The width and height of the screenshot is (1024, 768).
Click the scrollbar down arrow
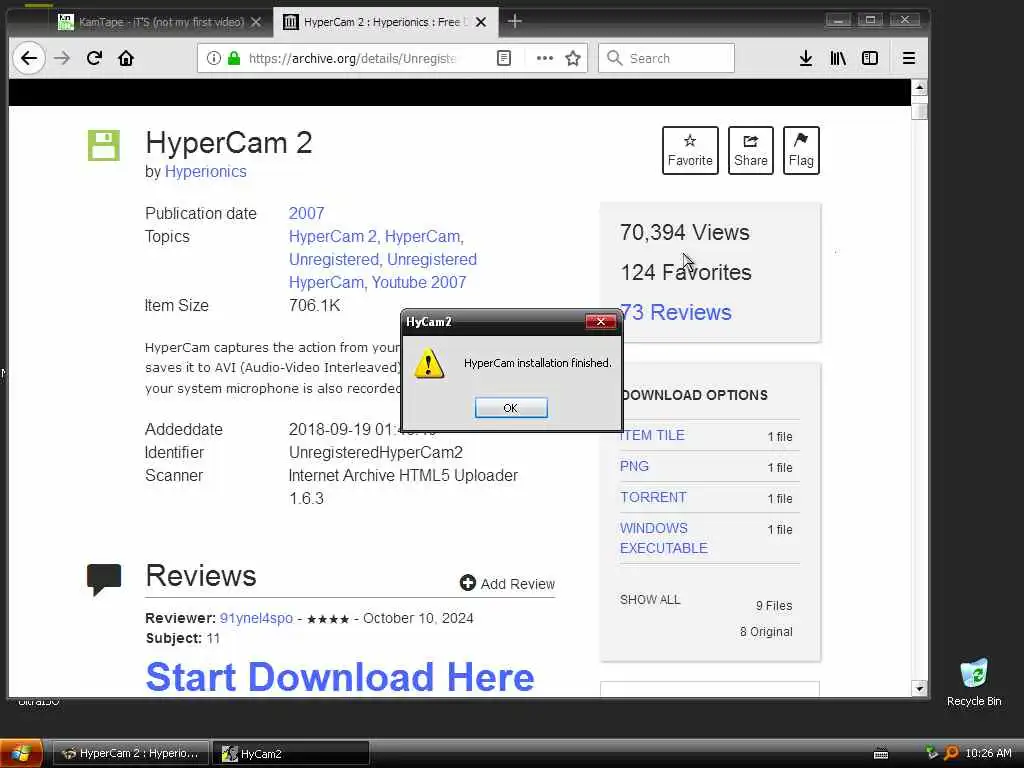[920, 688]
